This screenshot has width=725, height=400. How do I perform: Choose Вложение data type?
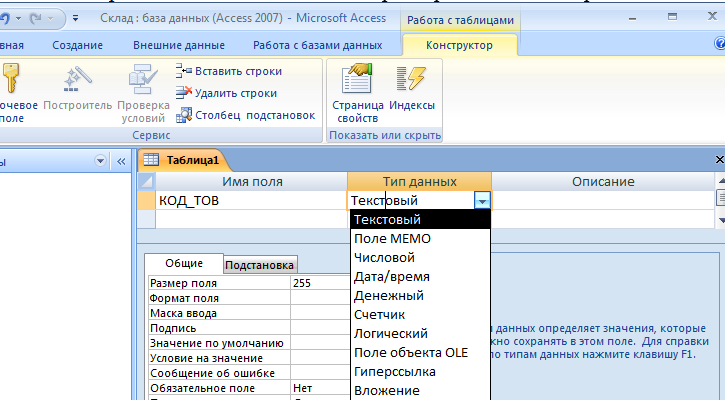point(420,390)
